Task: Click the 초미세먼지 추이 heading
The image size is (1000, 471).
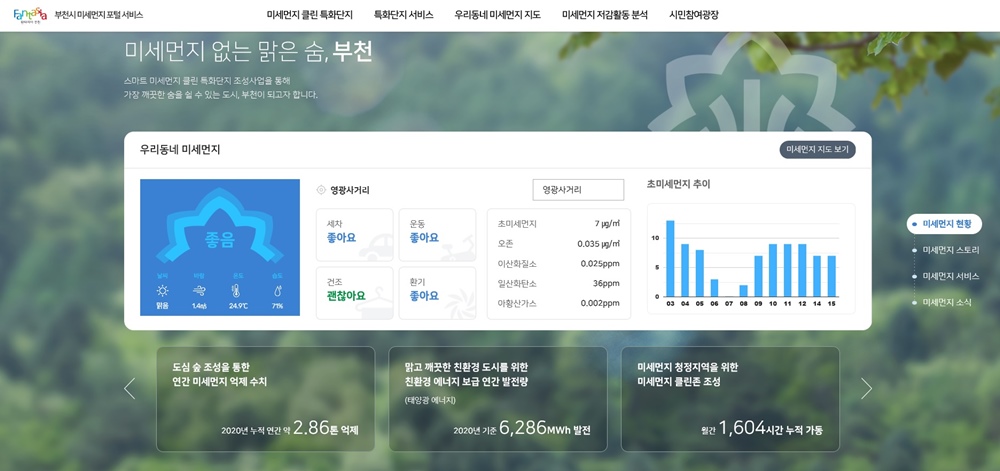Action: (679, 184)
